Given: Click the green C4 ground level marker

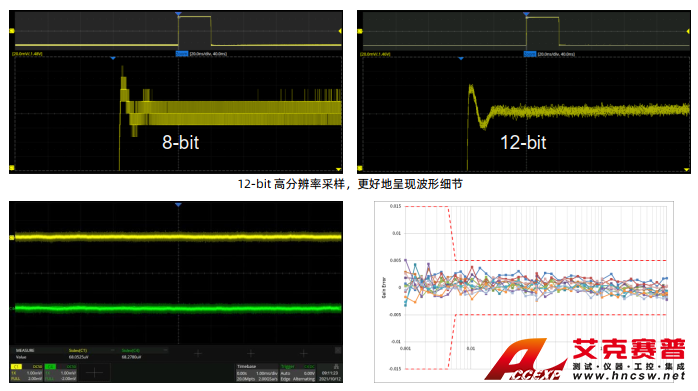Looking at the screenshot, I should tap(12, 308).
